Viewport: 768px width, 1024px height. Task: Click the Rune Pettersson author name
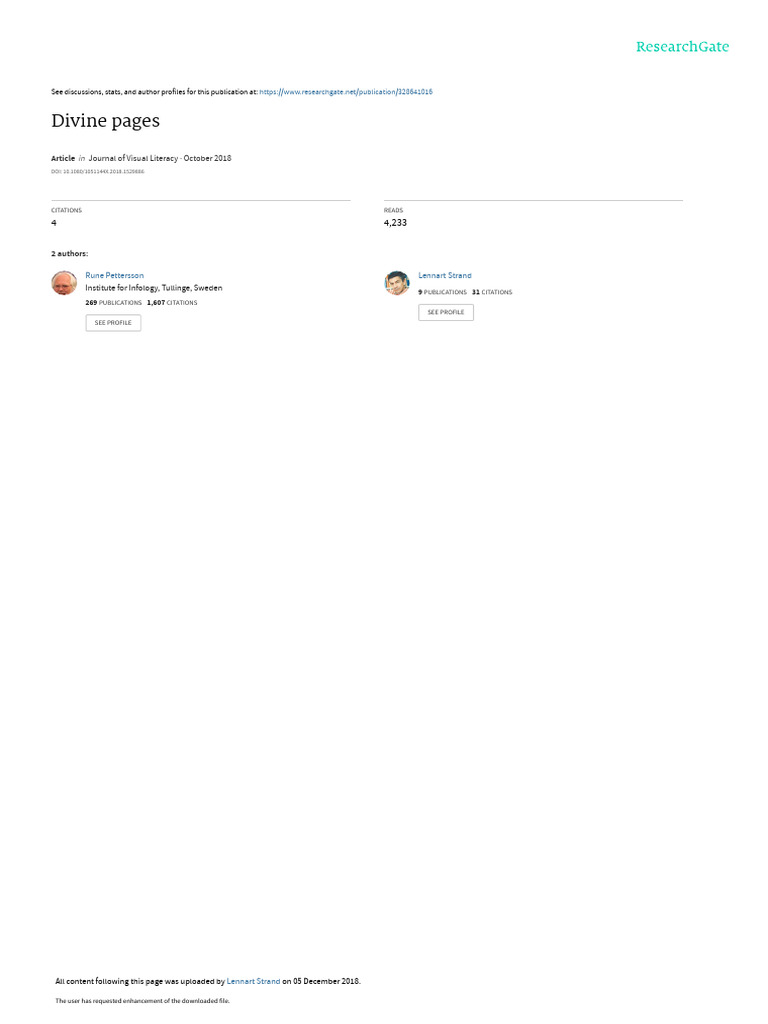tap(114, 276)
